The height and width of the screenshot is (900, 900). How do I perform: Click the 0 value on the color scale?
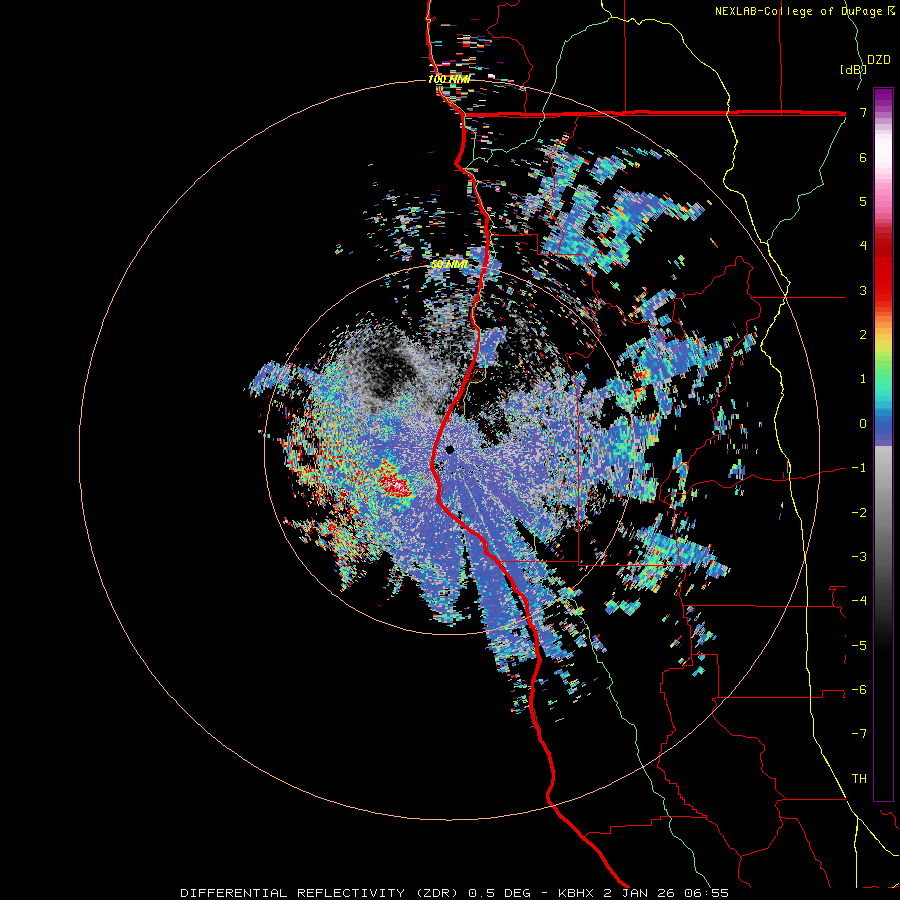tap(863, 424)
